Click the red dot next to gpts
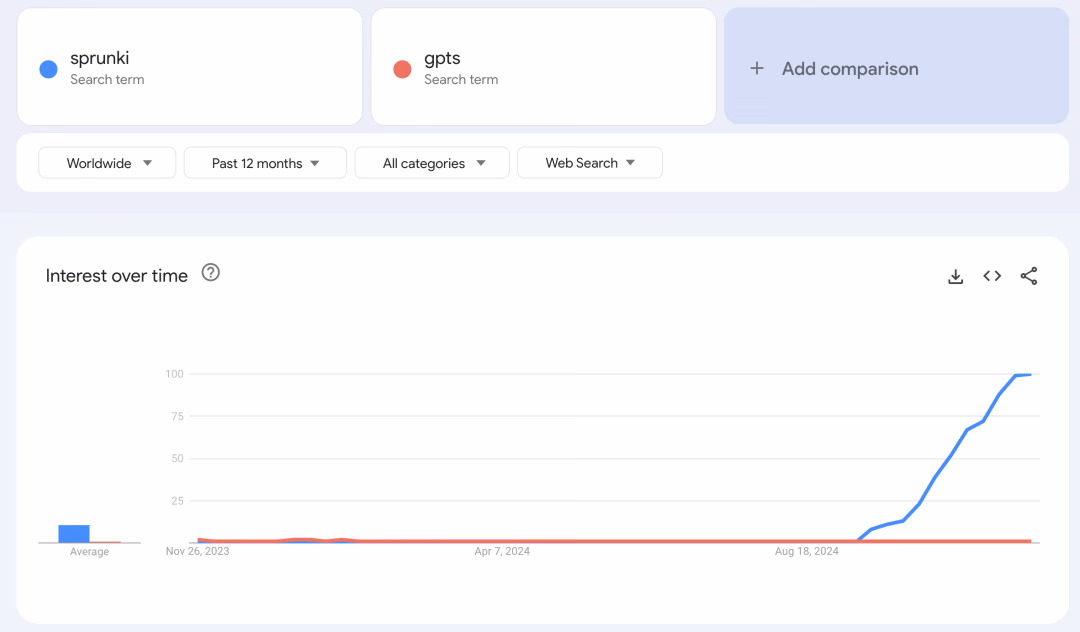This screenshot has width=1080, height=632. 402,69
